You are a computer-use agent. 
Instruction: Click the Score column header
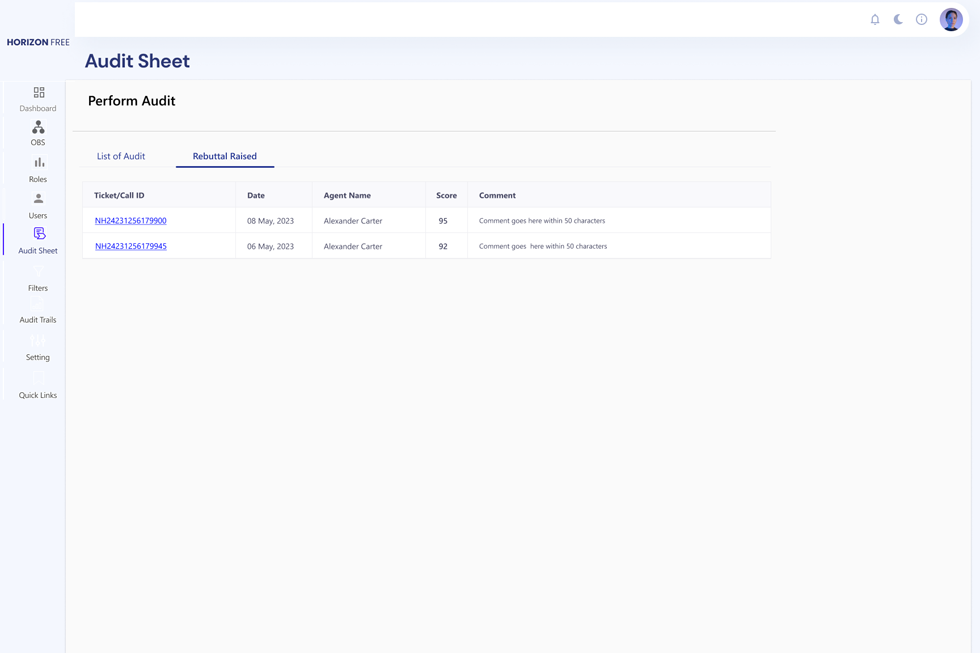coord(446,195)
